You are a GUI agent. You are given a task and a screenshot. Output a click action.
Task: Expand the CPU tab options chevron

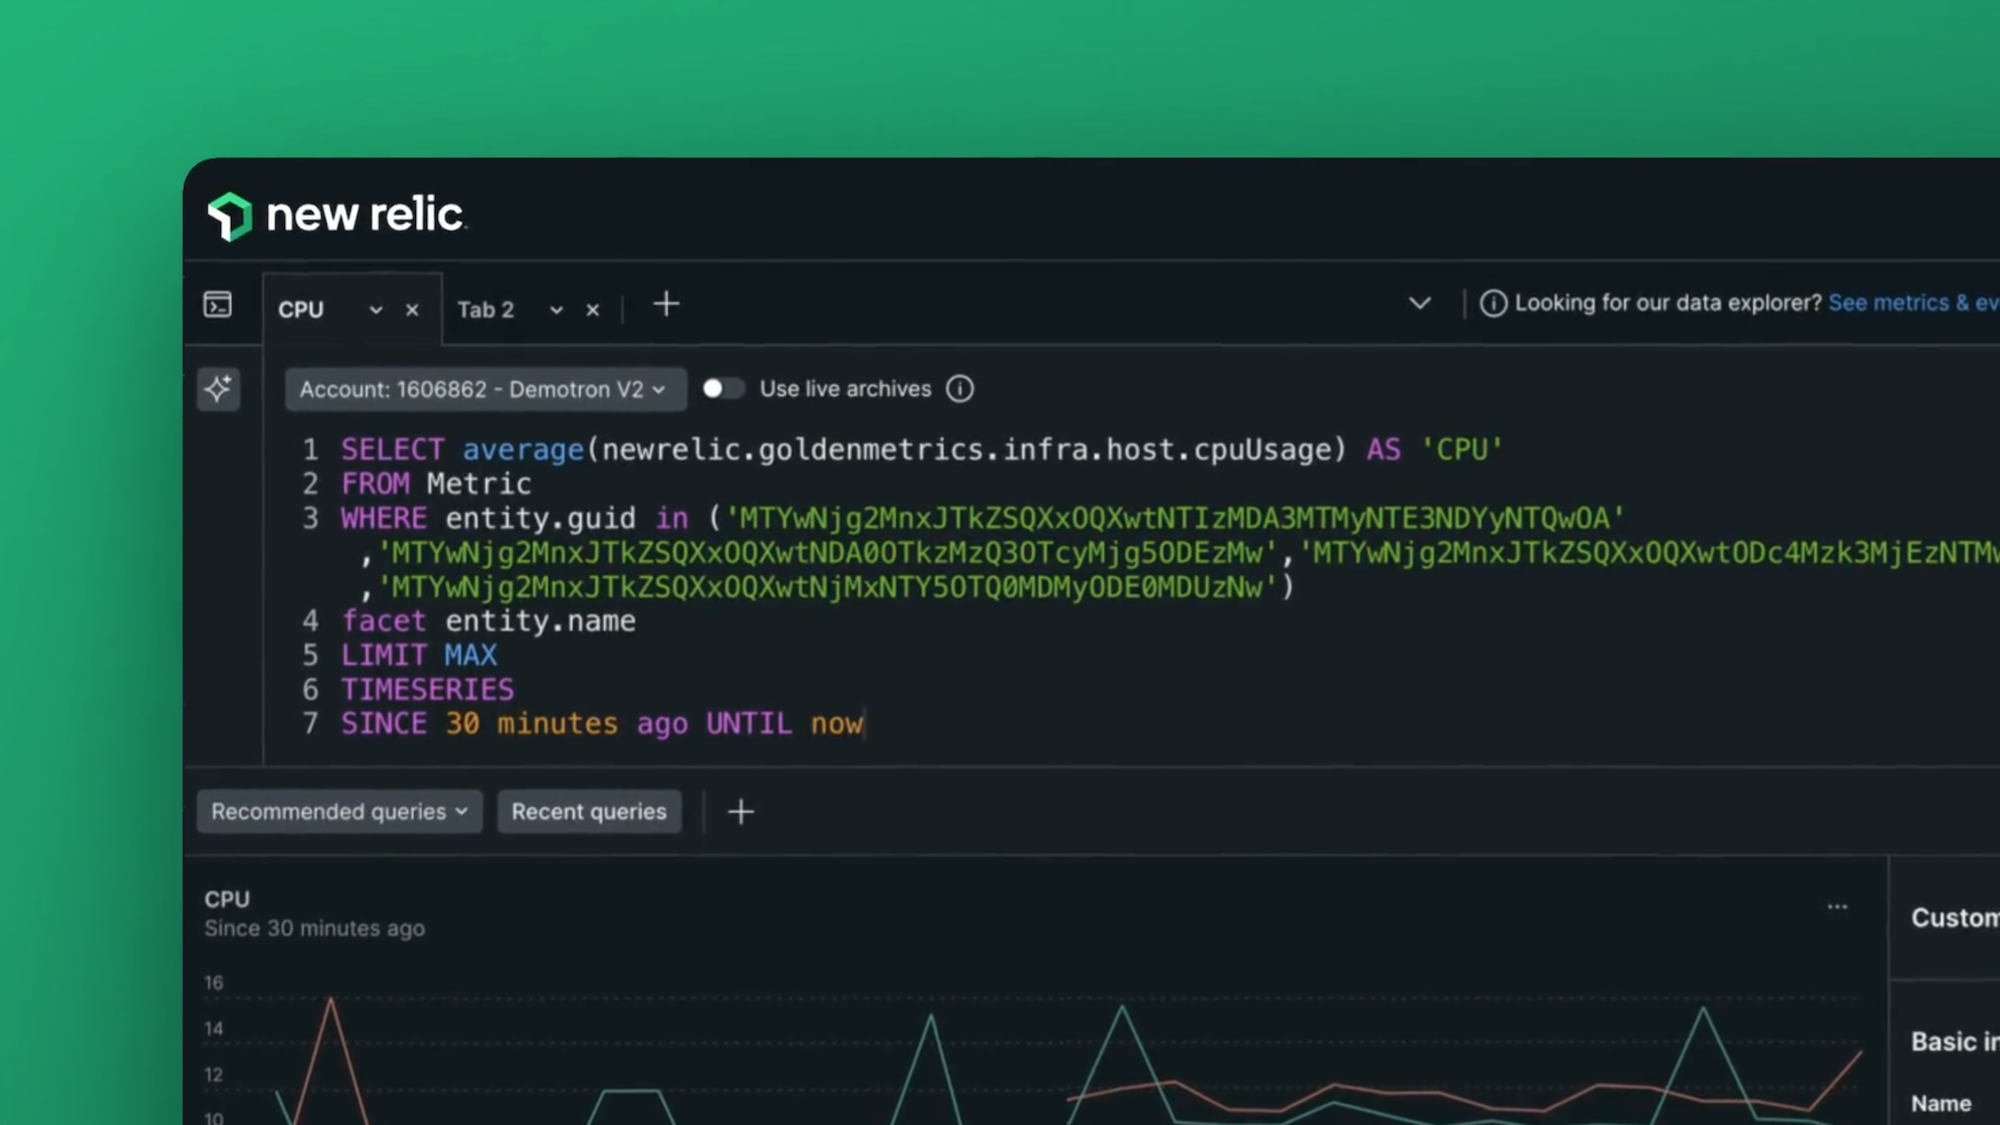(x=376, y=310)
